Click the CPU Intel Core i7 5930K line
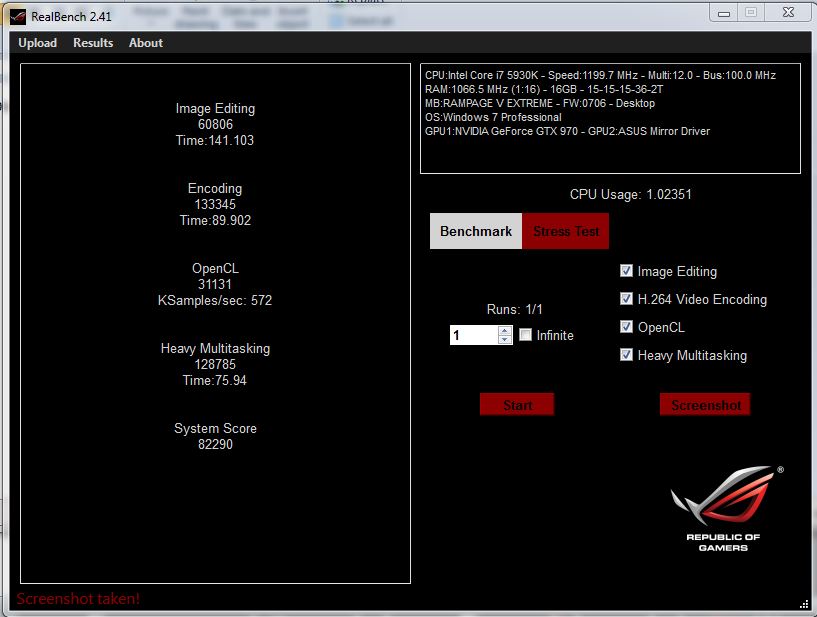 click(600, 75)
